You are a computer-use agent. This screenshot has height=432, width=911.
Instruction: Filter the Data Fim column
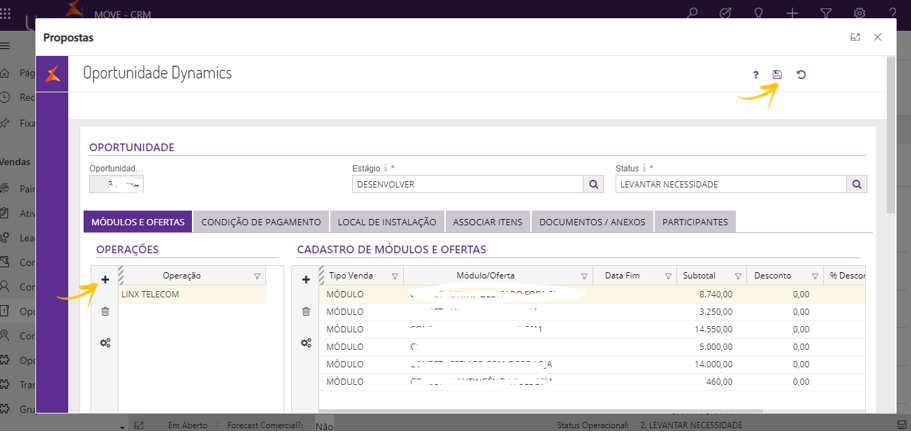point(668,276)
